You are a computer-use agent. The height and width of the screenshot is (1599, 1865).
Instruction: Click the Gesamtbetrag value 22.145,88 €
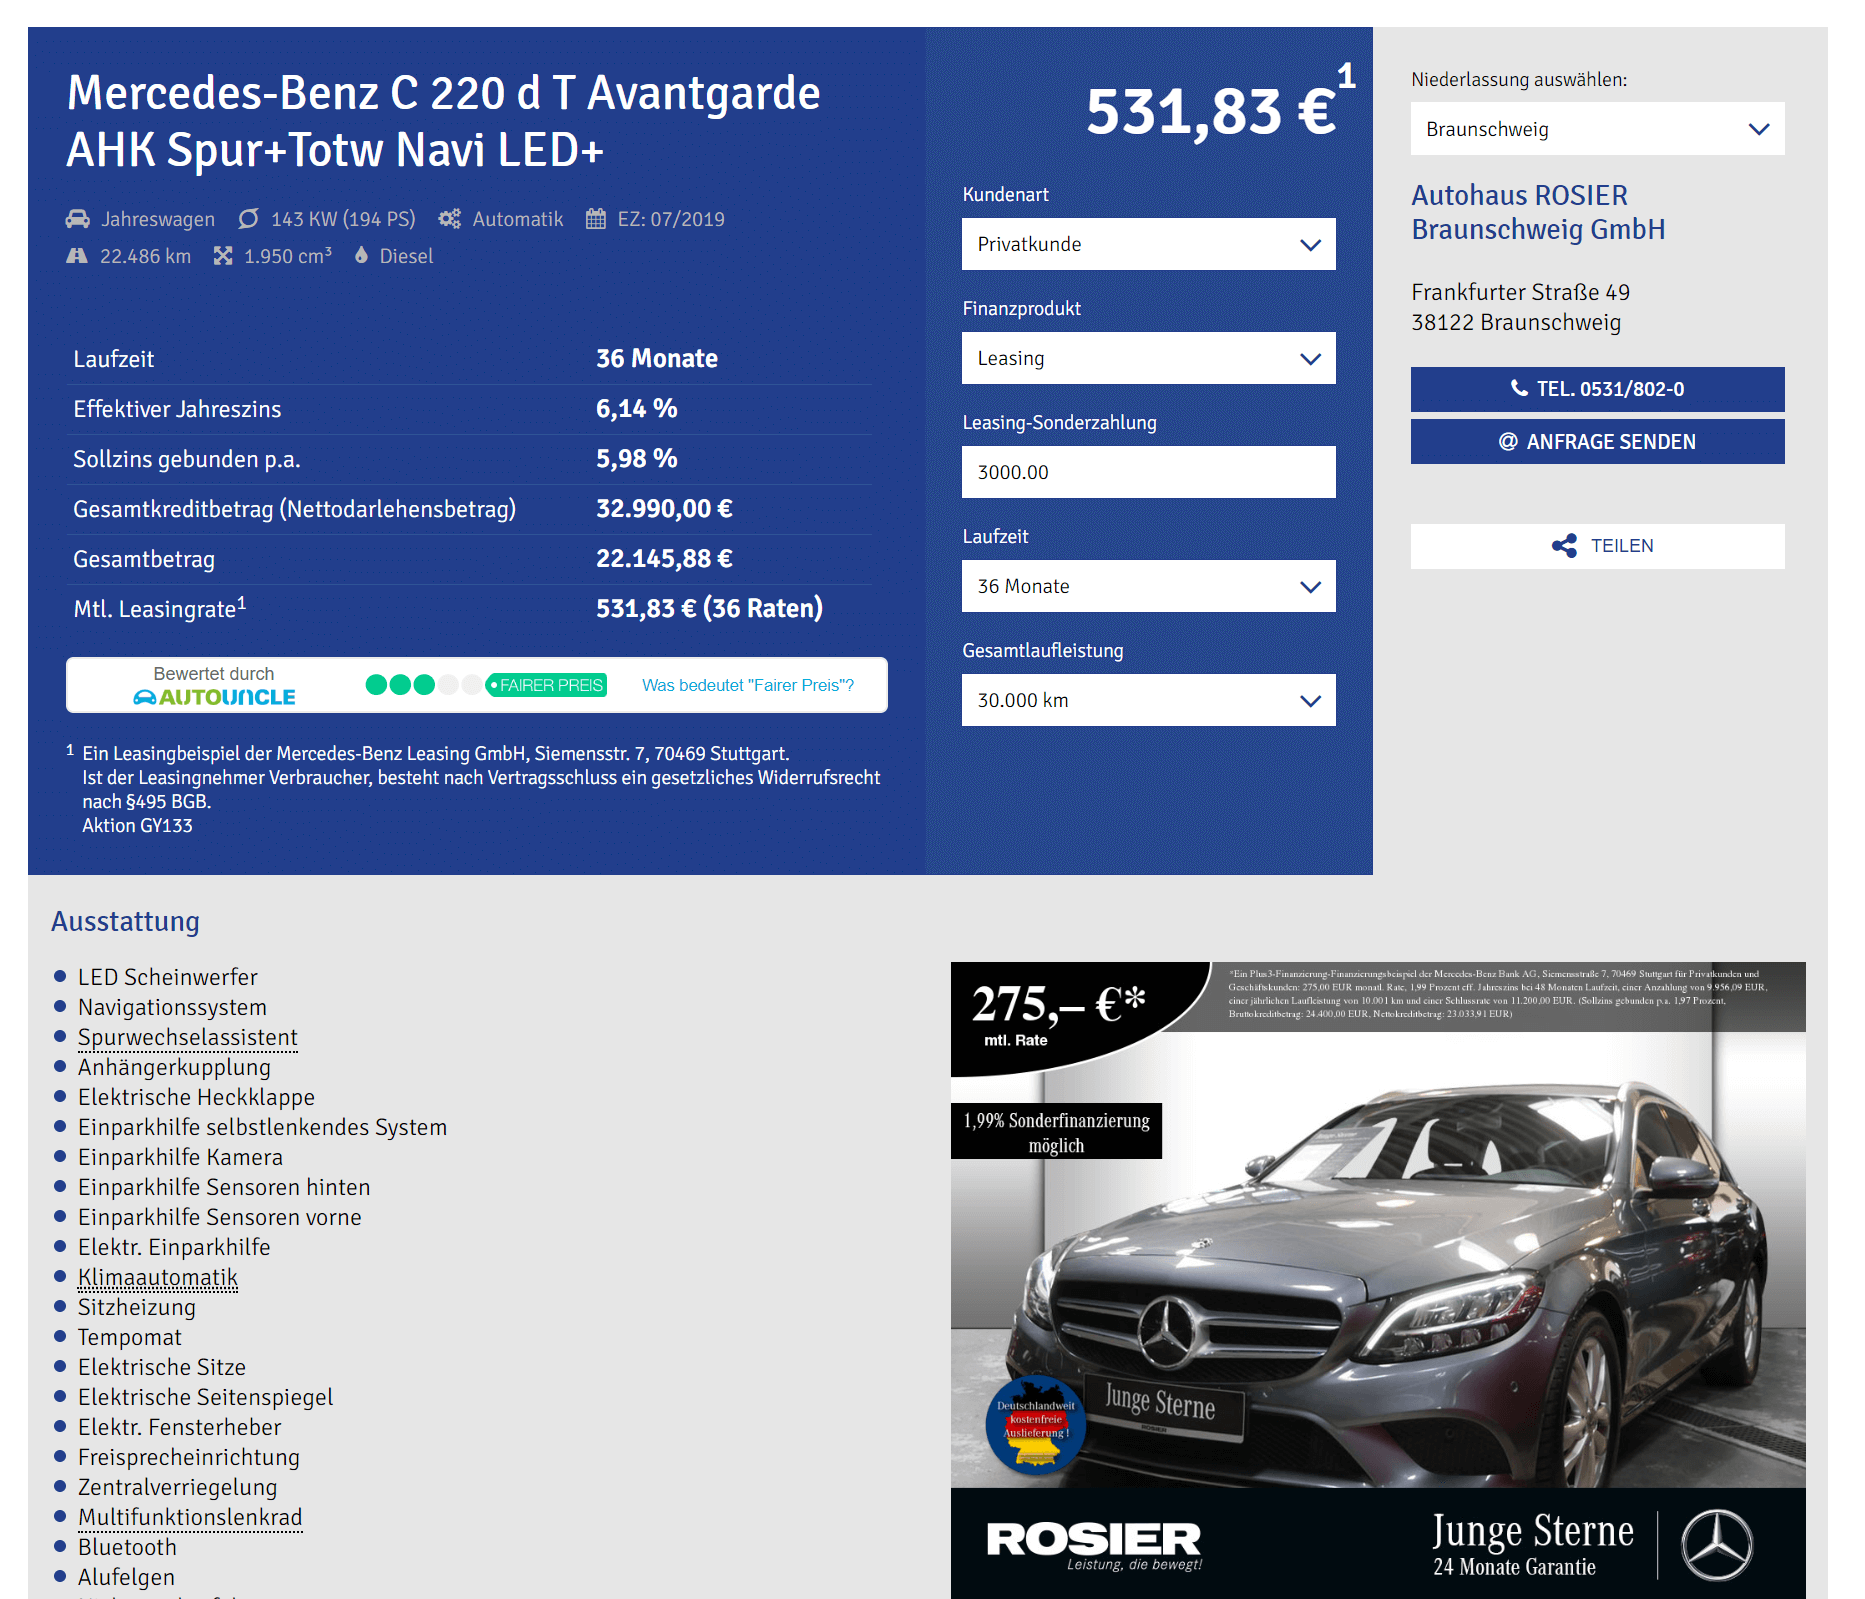664,558
